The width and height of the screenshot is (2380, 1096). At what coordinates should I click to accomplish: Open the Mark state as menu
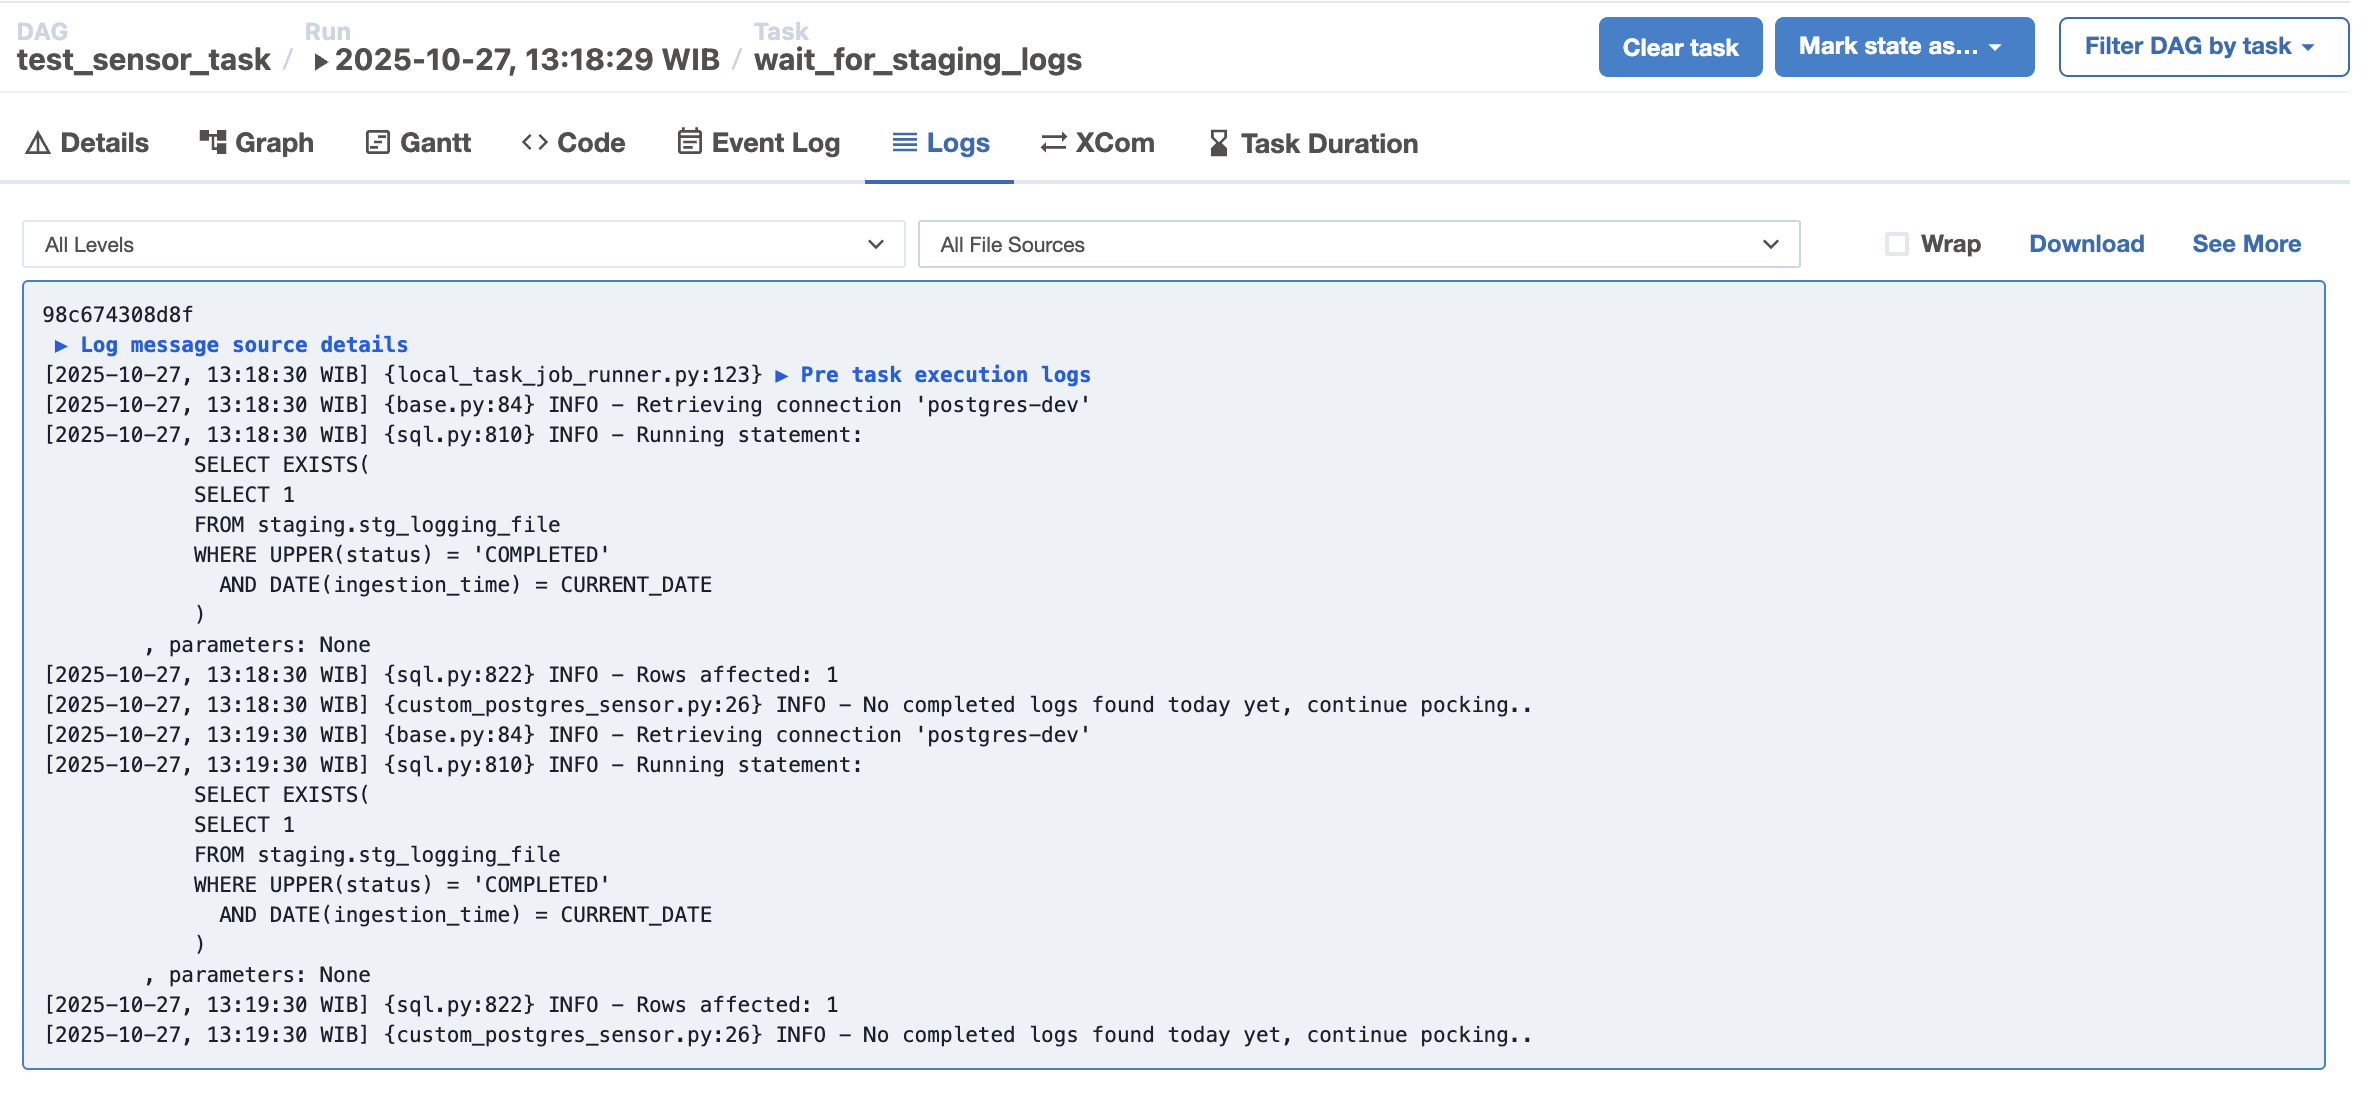pos(1903,47)
